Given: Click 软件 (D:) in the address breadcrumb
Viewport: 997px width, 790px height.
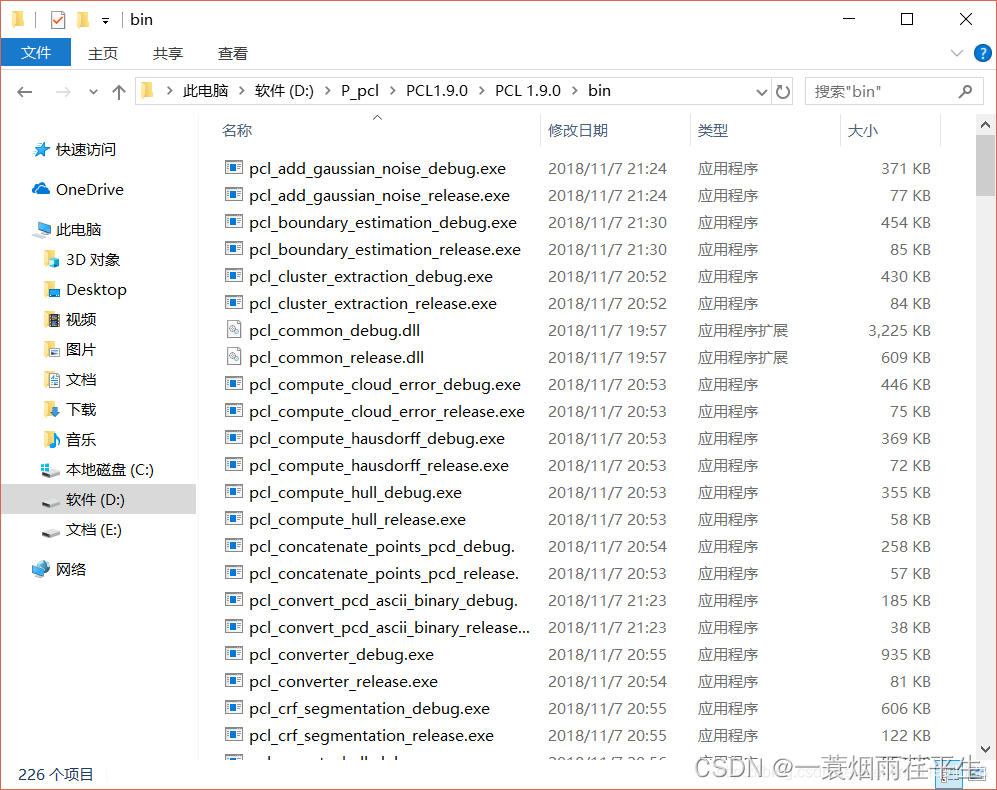Looking at the screenshot, I should [x=284, y=91].
